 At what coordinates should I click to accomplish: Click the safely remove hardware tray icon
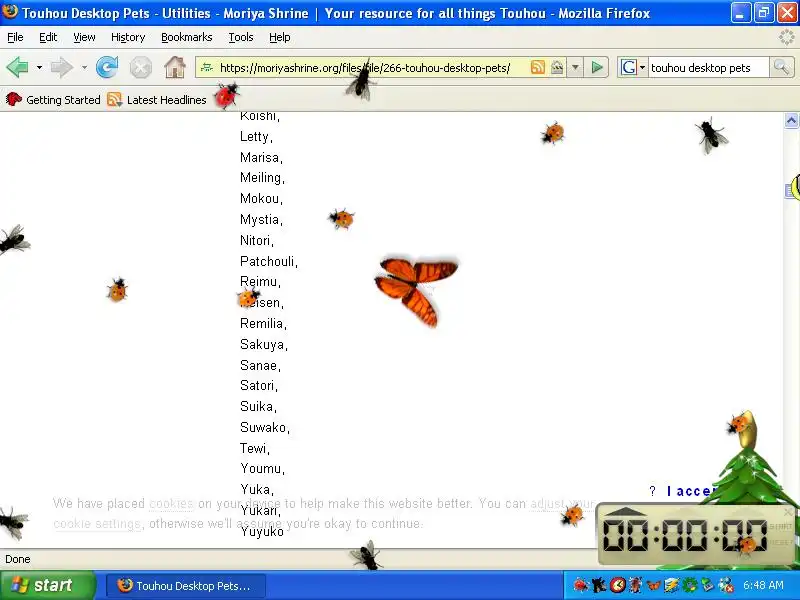coord(708,585)
